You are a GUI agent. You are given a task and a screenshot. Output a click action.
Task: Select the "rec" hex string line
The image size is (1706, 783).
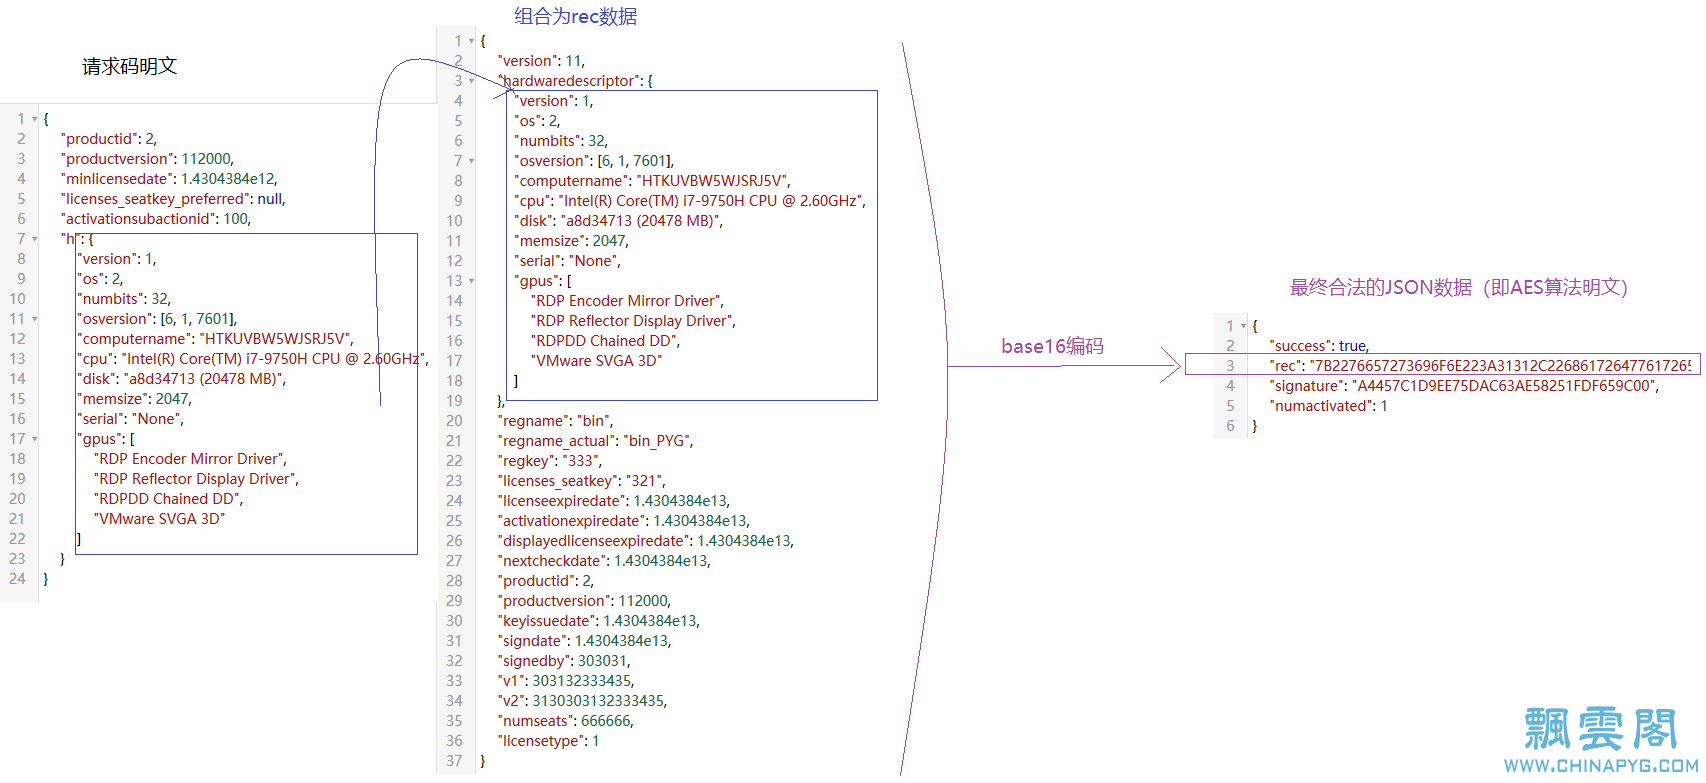coord(1480,366)
